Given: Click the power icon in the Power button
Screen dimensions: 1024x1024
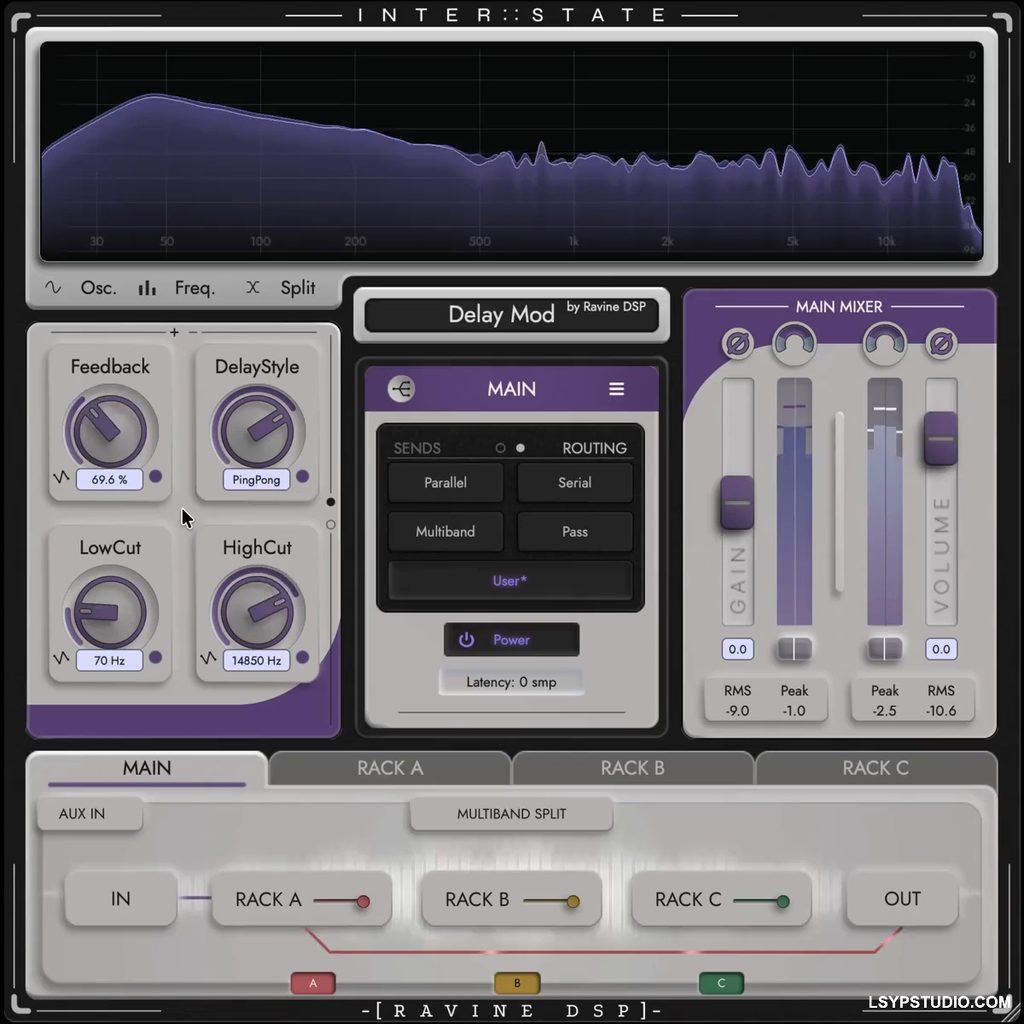Looking at the screenshot, I should click(x=466, y=640).
